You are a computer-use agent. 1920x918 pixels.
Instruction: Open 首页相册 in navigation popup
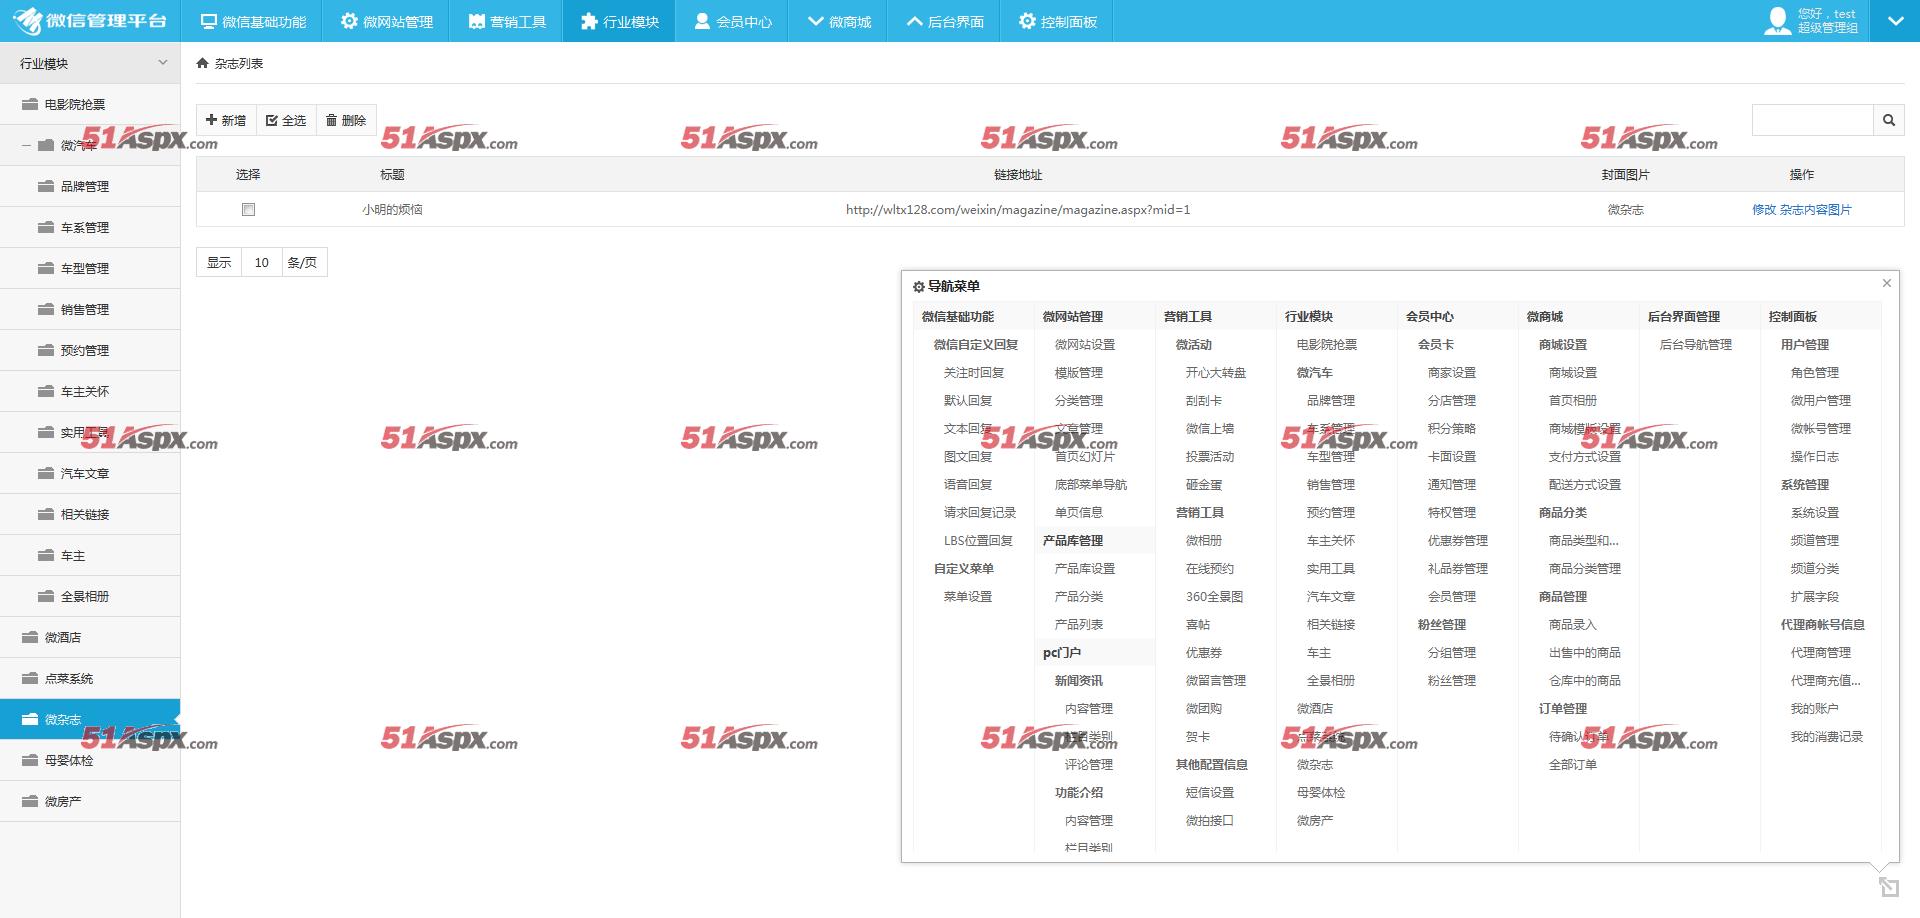(1573, 400)
